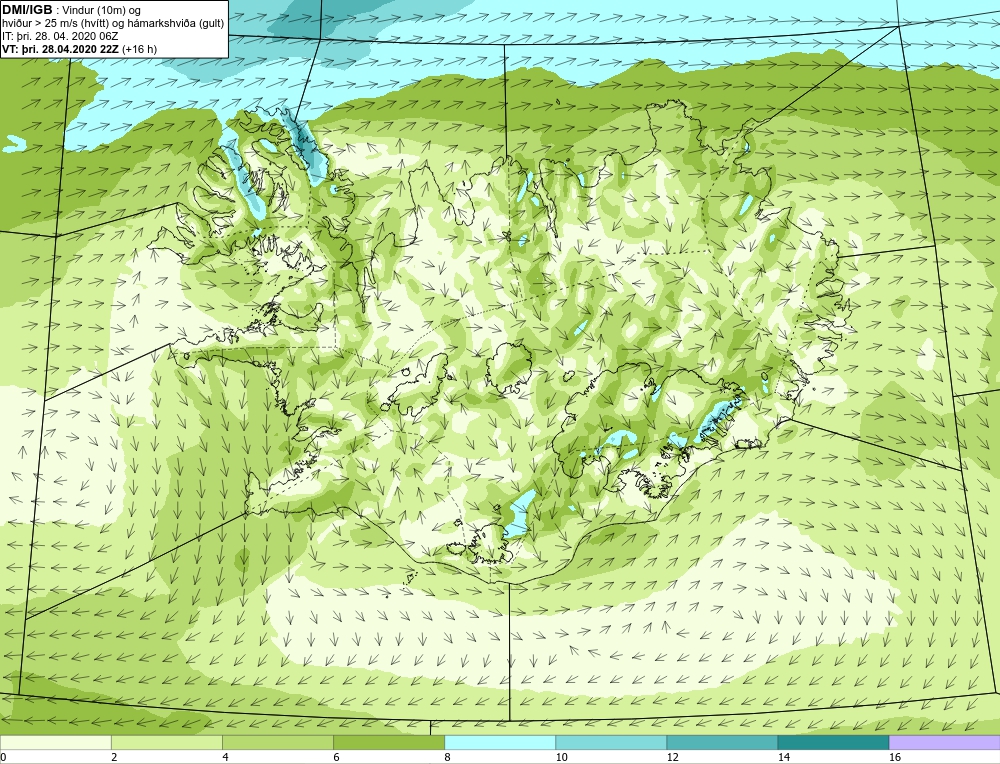Click the legend scale label '14'
The width and height of the screenshot is (1000, 764).
(x=784, y=757)
